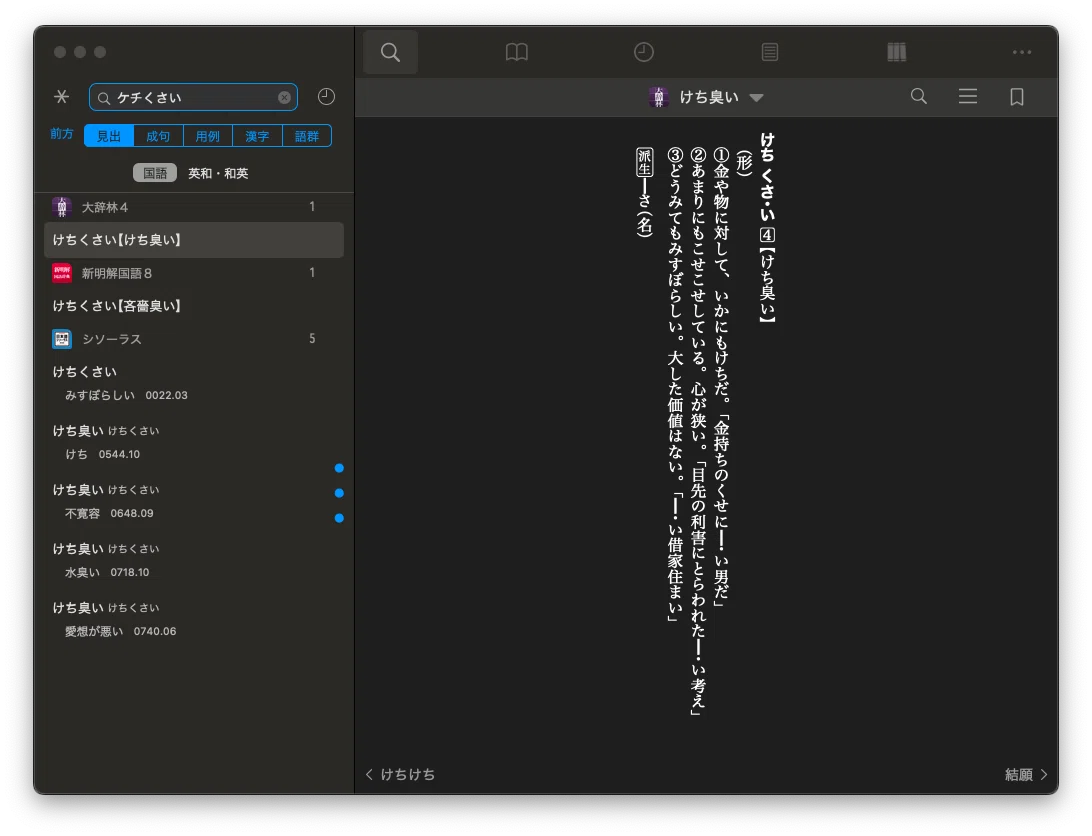Select the 用例 search tab
The width and height of the screenshot is (1092, 836).
coord(208,136)
